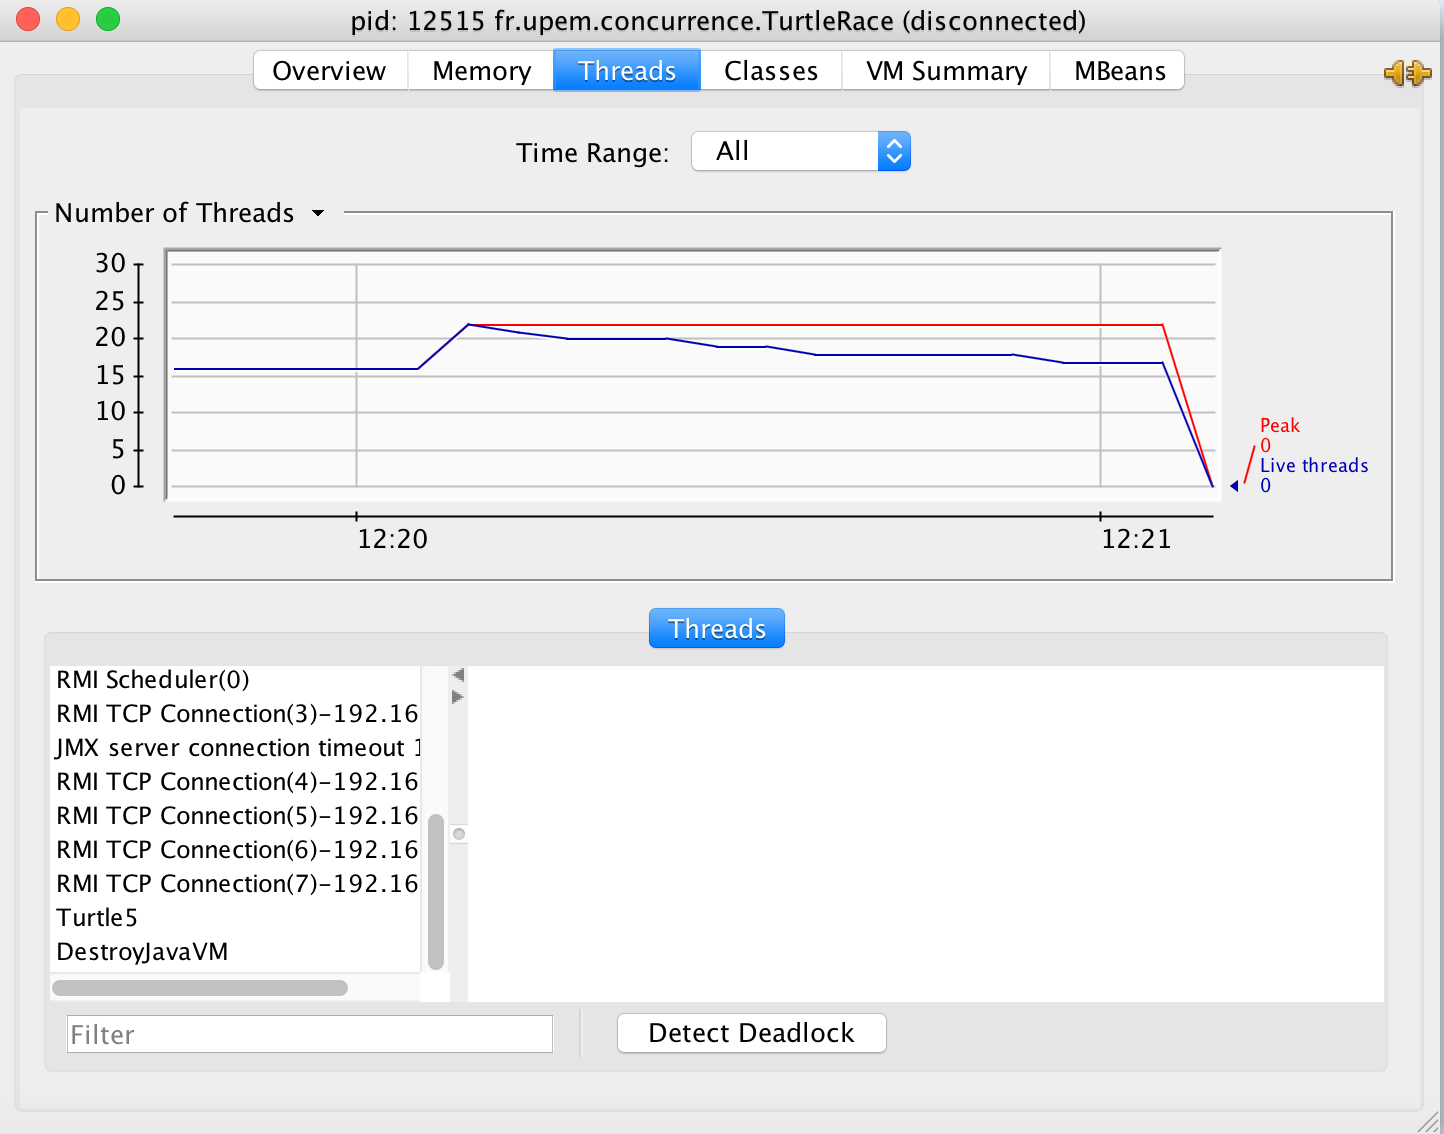Open the Overview tab
The image size is (1444, 1134).
point(330,71)
